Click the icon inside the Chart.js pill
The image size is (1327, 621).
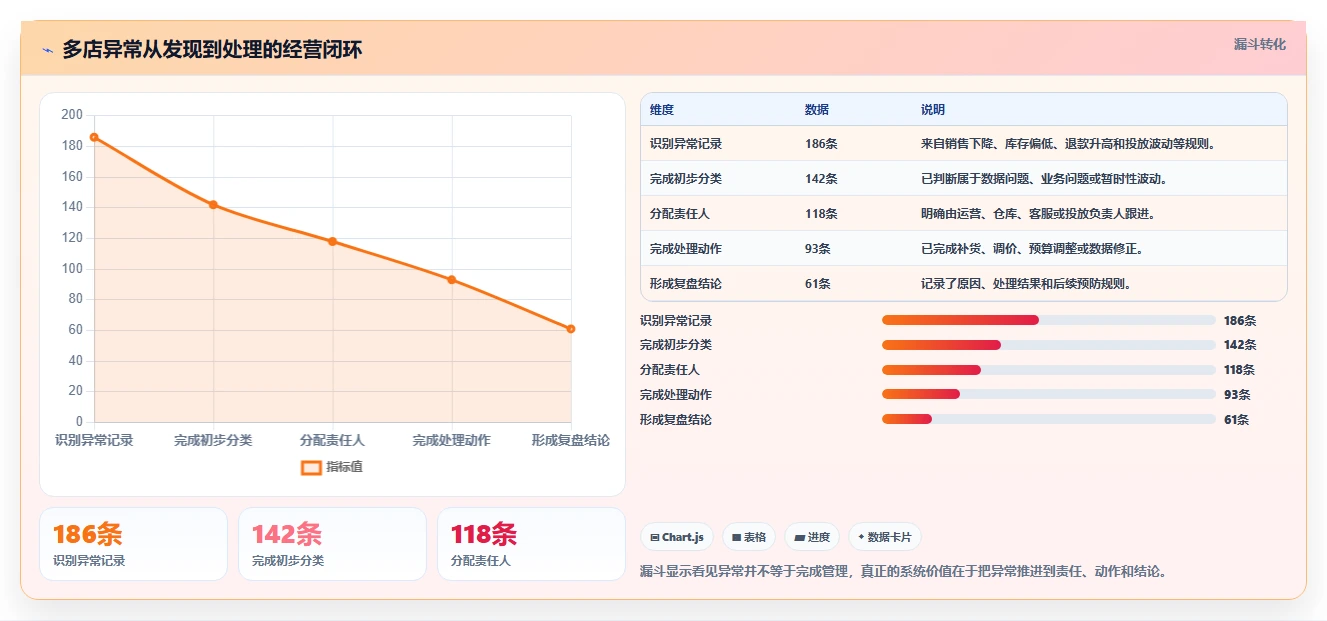click(x=654, y=537)
